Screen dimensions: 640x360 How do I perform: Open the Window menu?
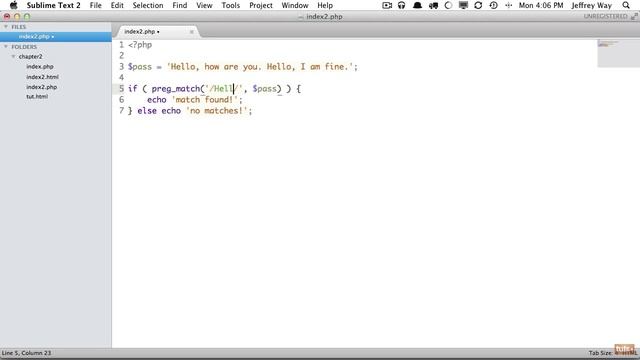click(x=295, y=5)
